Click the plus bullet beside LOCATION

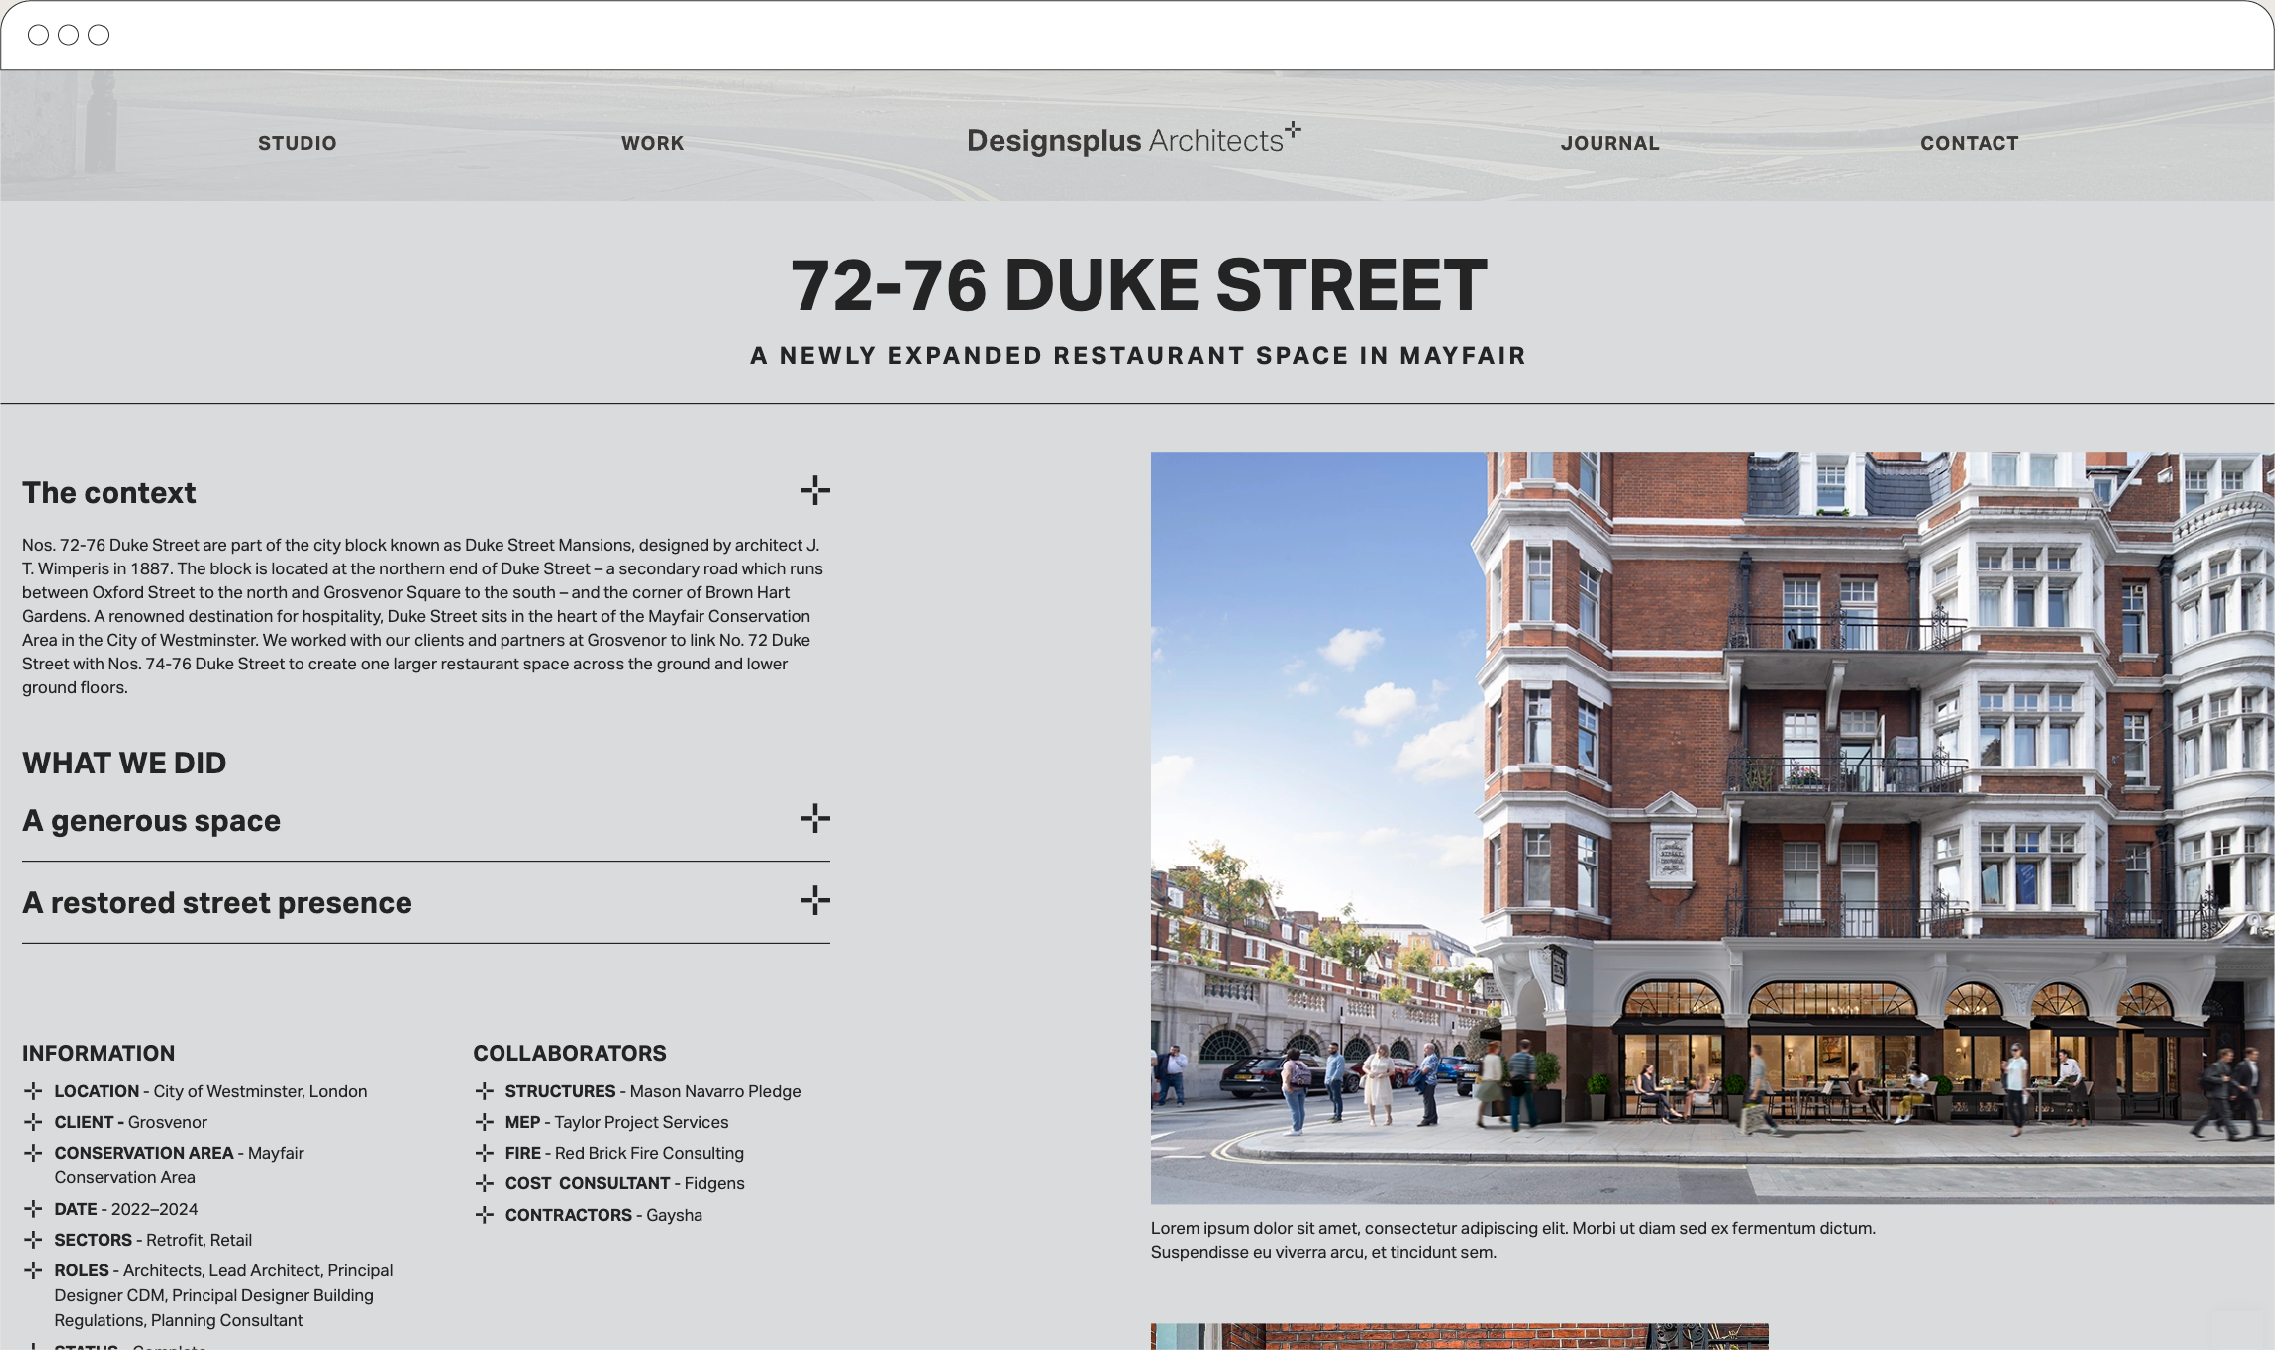point(33,1091)
